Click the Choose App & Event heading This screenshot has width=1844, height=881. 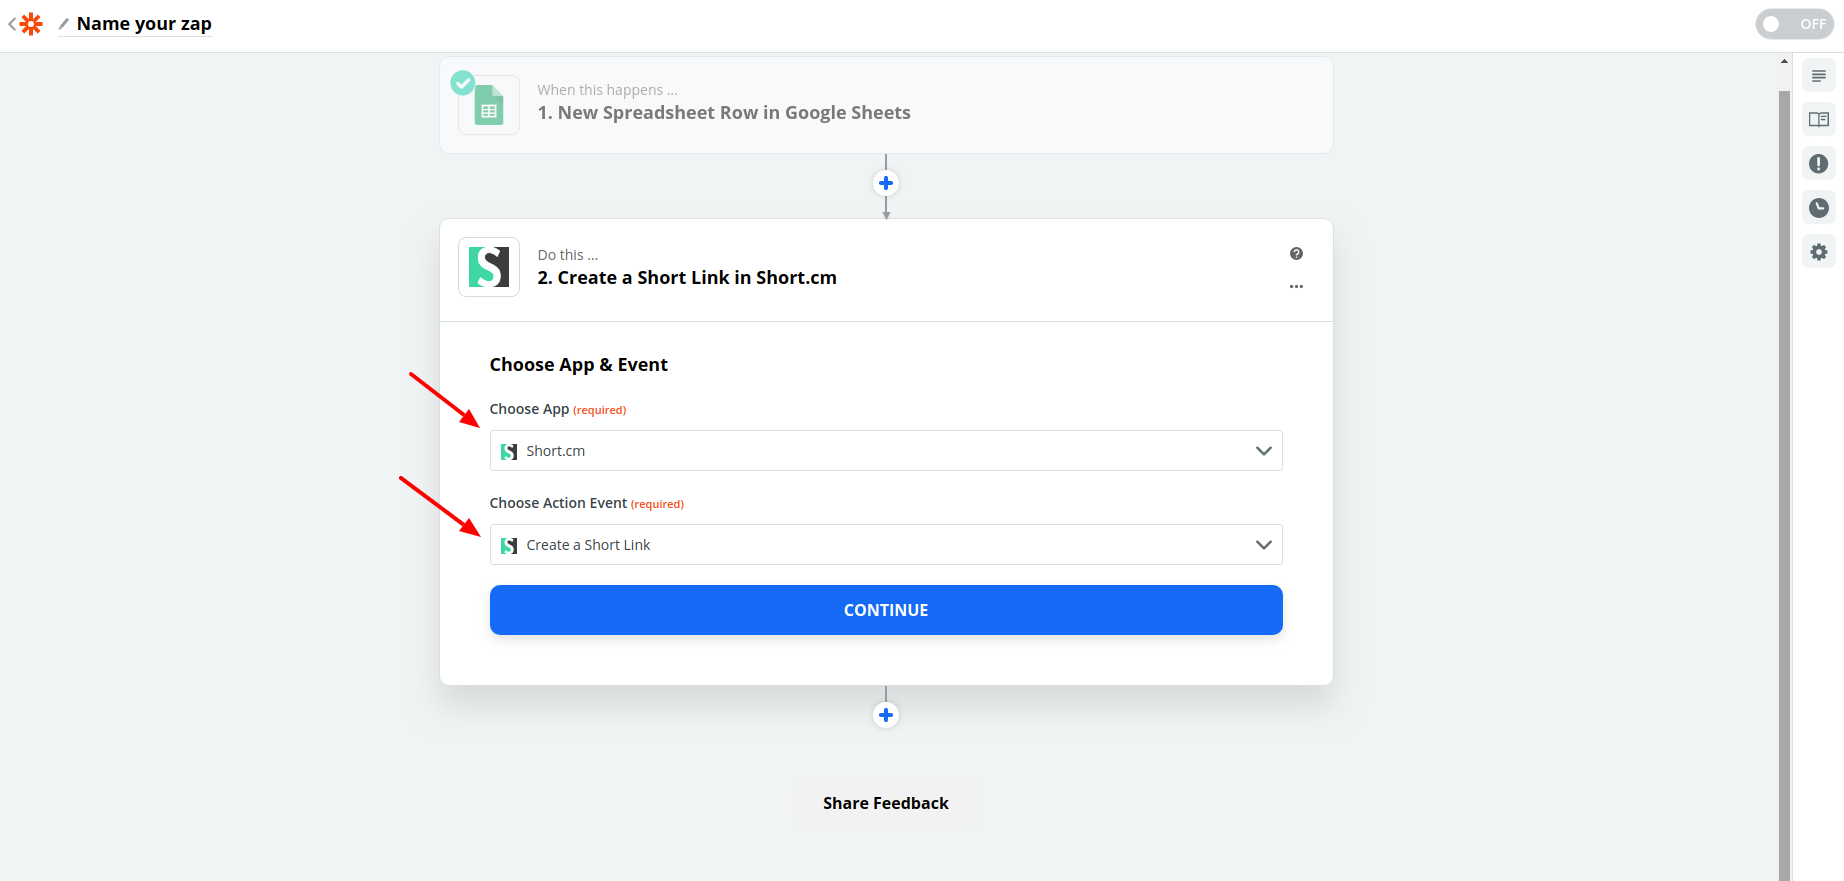click(578, 365)
